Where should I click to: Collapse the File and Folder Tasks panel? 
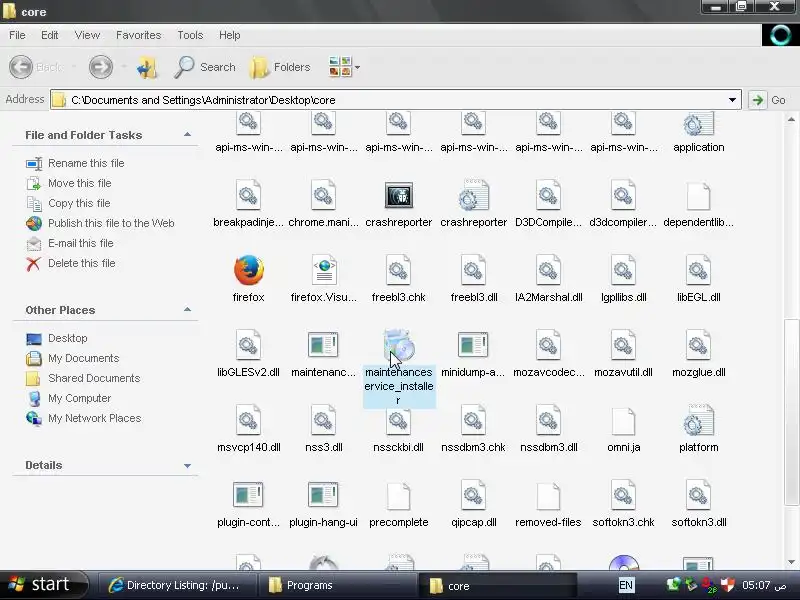187,135
